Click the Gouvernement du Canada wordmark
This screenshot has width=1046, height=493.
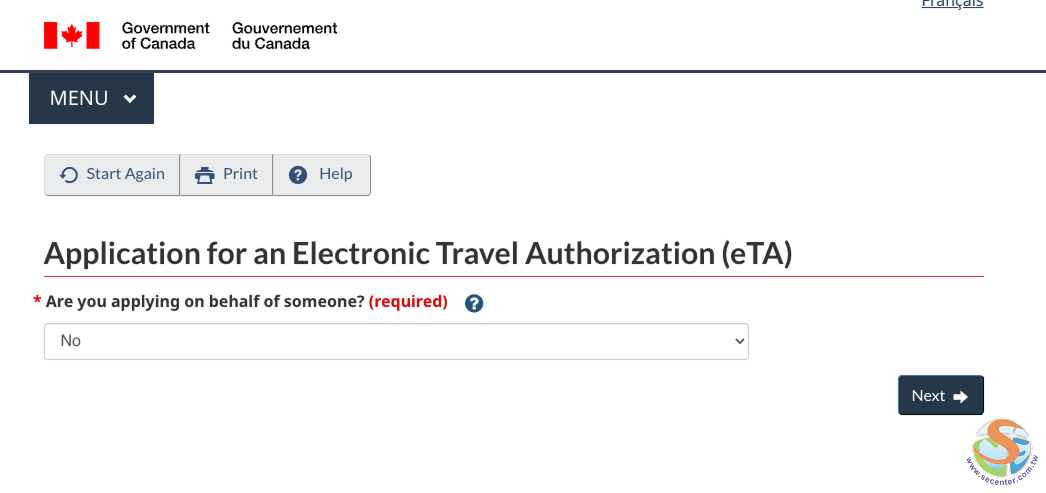[284, 36]
